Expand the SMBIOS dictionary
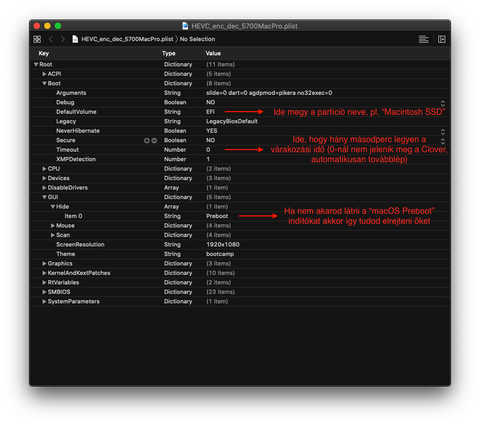This screenshot has height=425, width=480. point(44,292)
